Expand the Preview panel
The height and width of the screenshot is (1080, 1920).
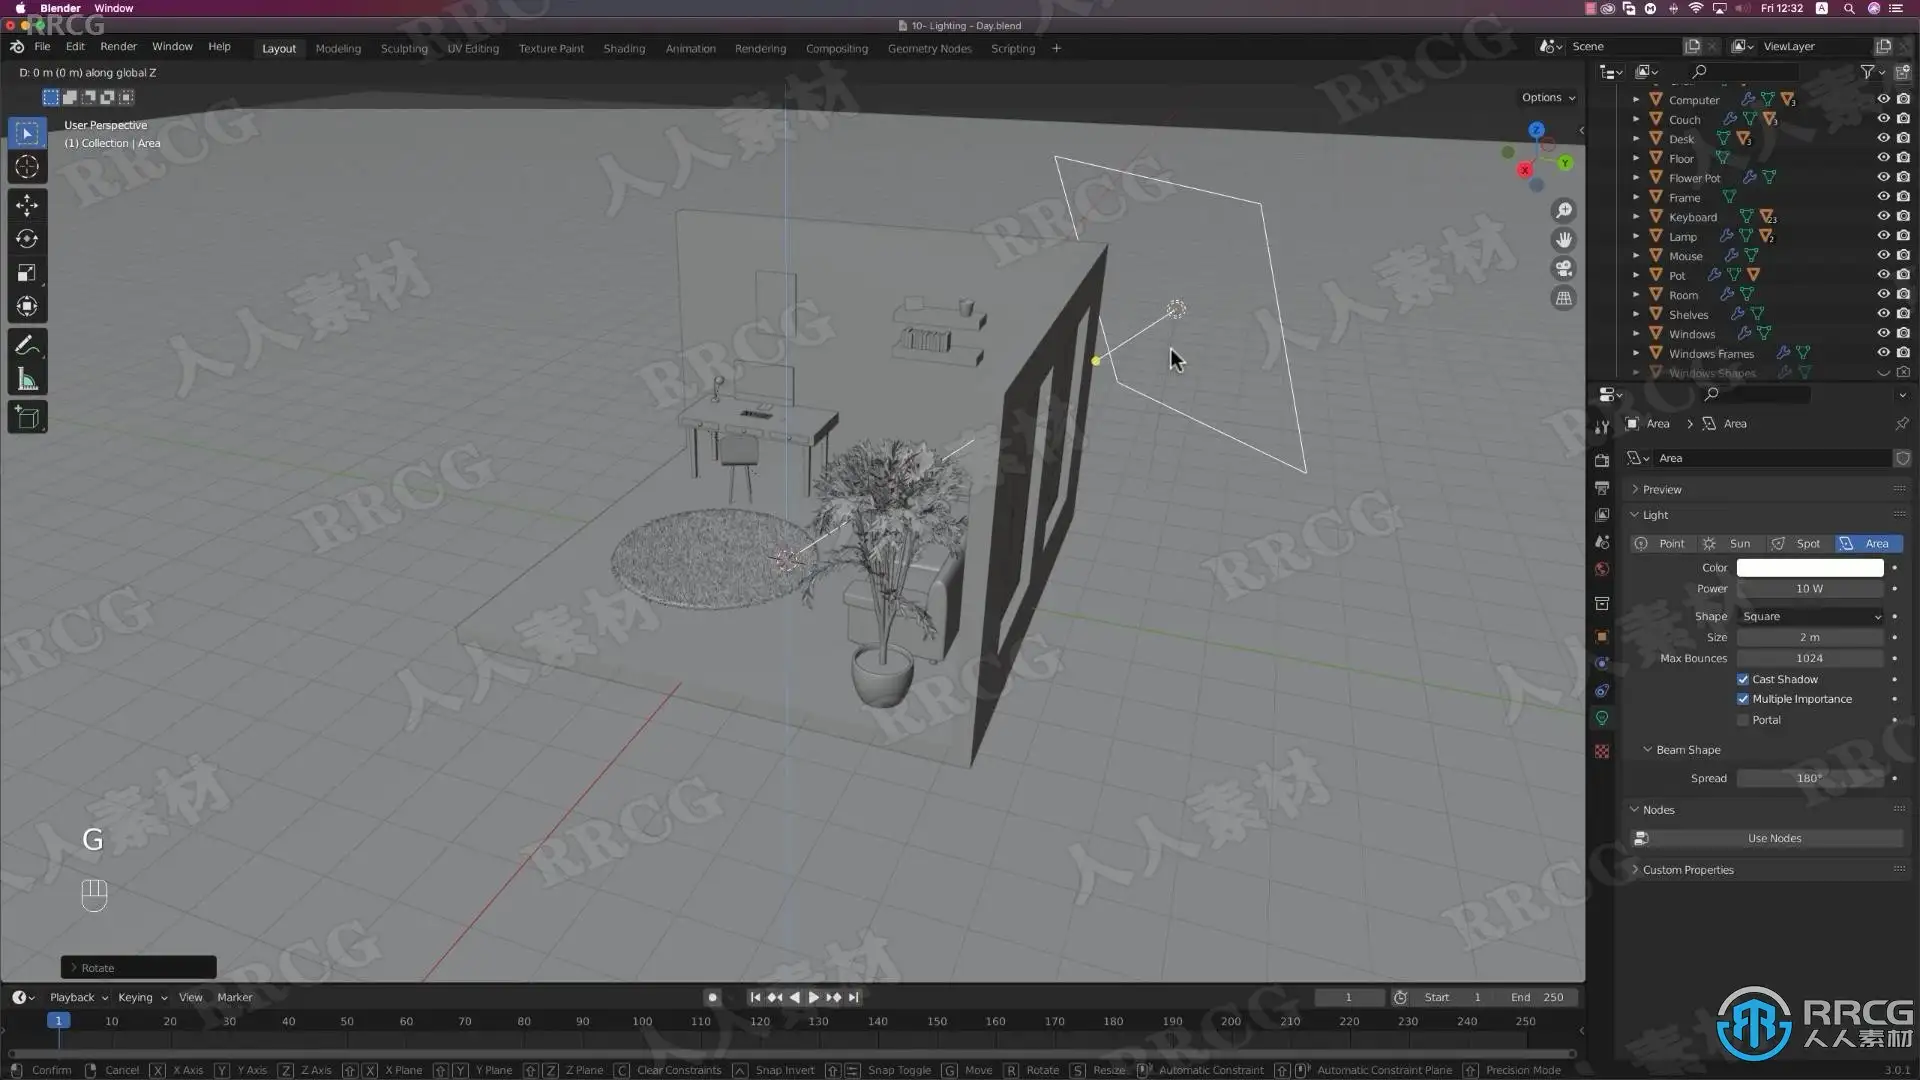point(1662,490)
